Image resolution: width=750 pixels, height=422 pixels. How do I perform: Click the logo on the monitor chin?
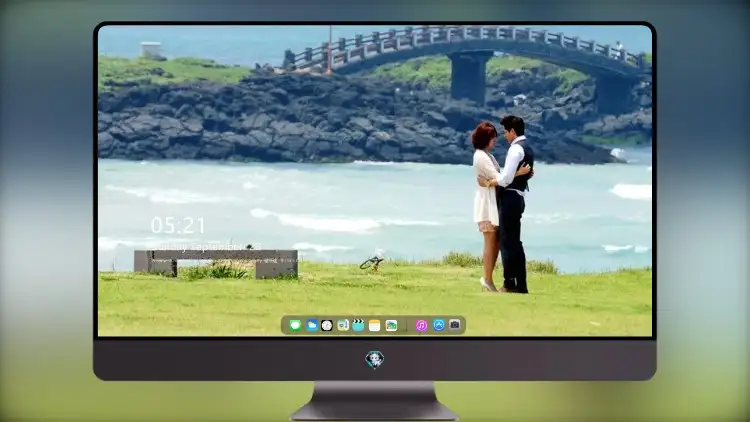(375, 359)
